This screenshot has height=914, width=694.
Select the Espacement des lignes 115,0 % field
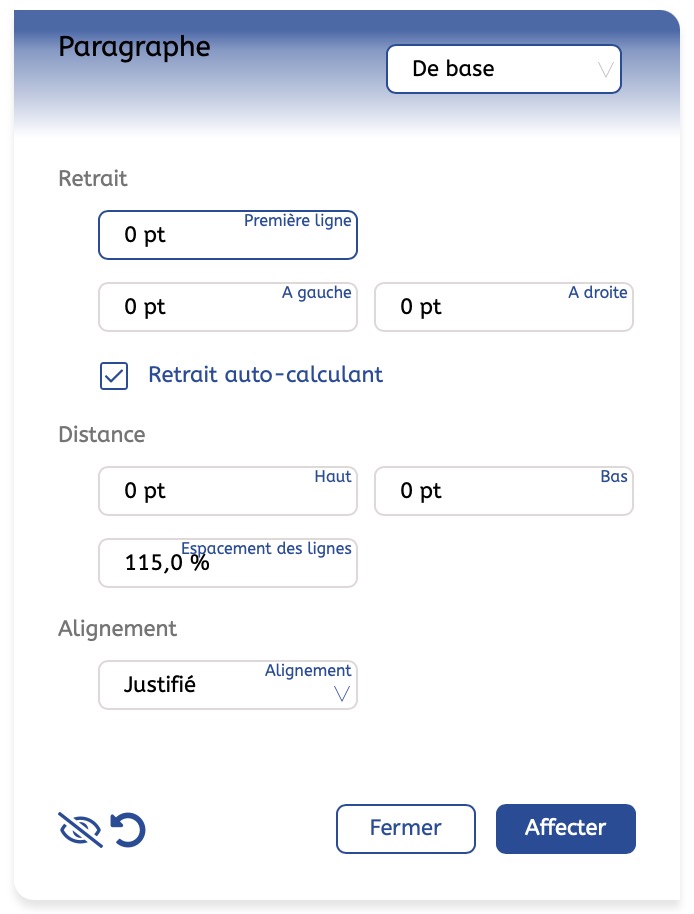pyautogui.click(x=228, y=563)
